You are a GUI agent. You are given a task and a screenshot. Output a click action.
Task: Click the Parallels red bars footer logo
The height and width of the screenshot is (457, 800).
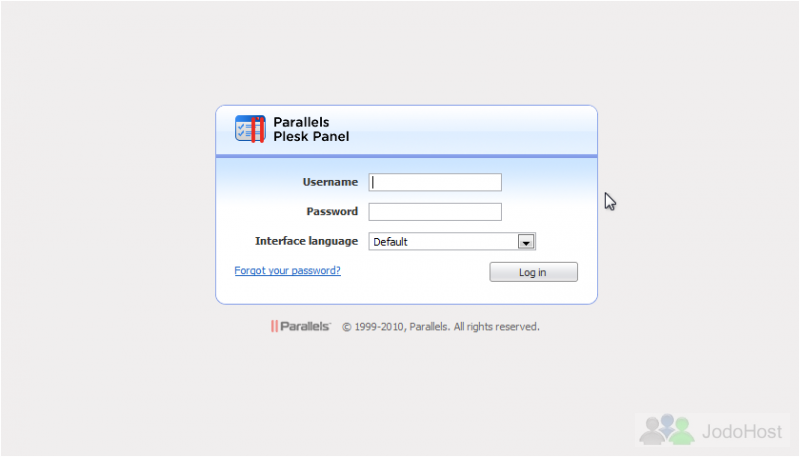tap(274, 326)
